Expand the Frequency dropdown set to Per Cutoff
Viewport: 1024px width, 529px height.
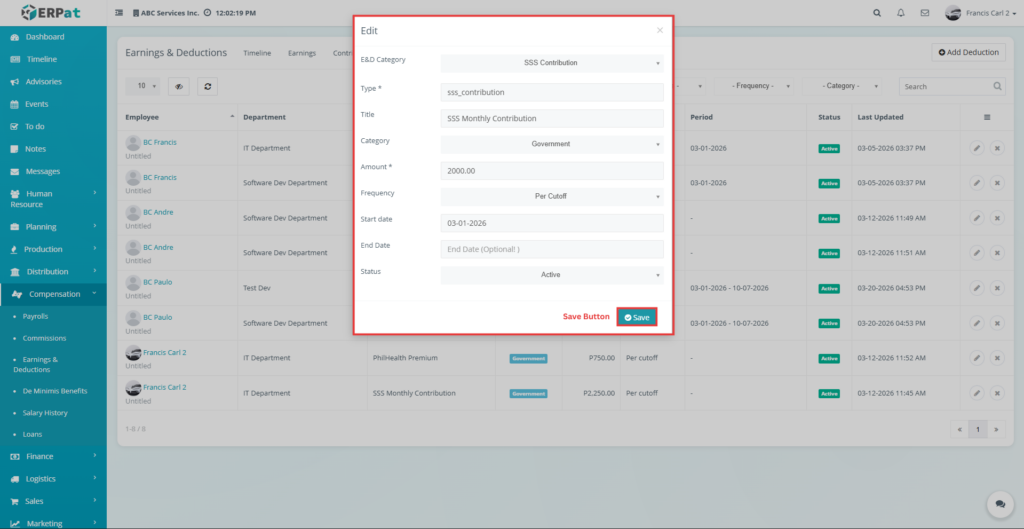(x=552, y=196)
